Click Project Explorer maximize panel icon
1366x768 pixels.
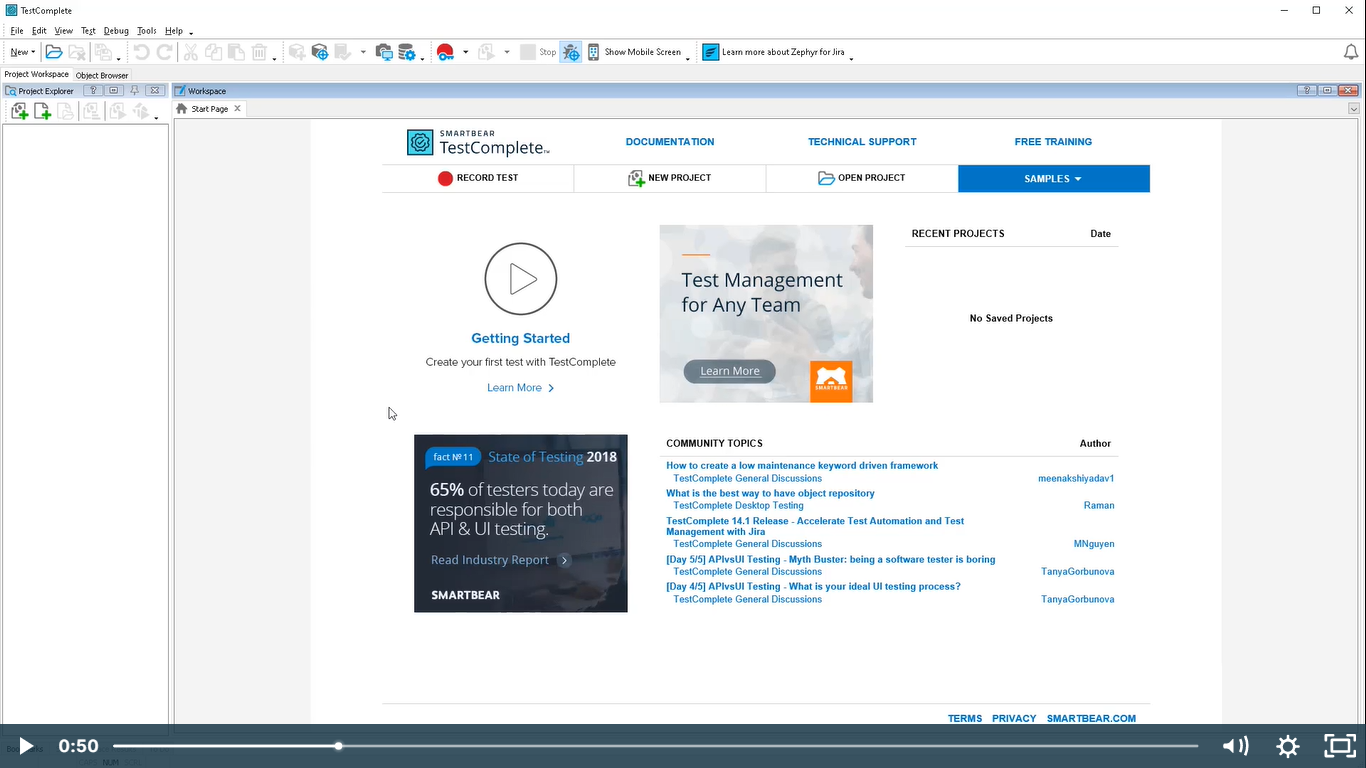114,91
